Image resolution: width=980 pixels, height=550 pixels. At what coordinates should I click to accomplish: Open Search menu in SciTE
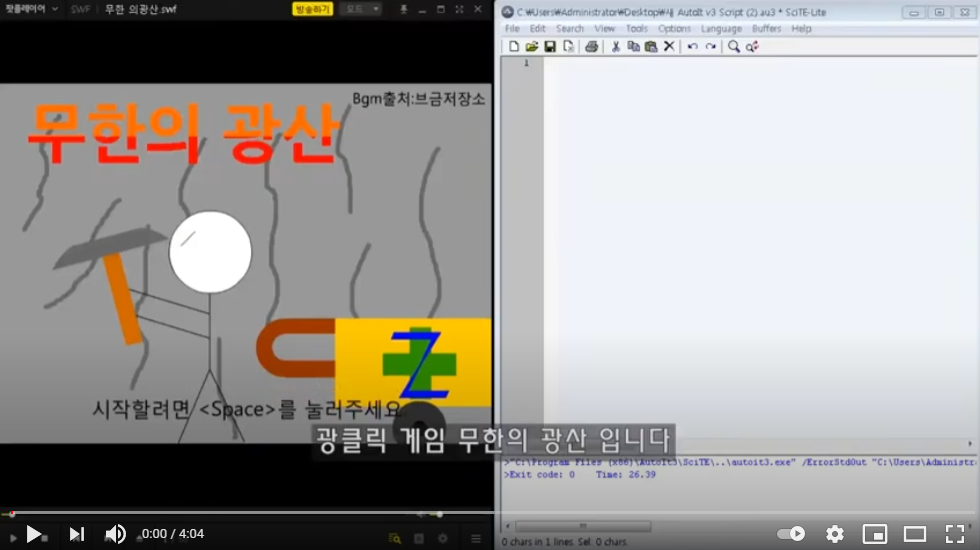[569, 29]
